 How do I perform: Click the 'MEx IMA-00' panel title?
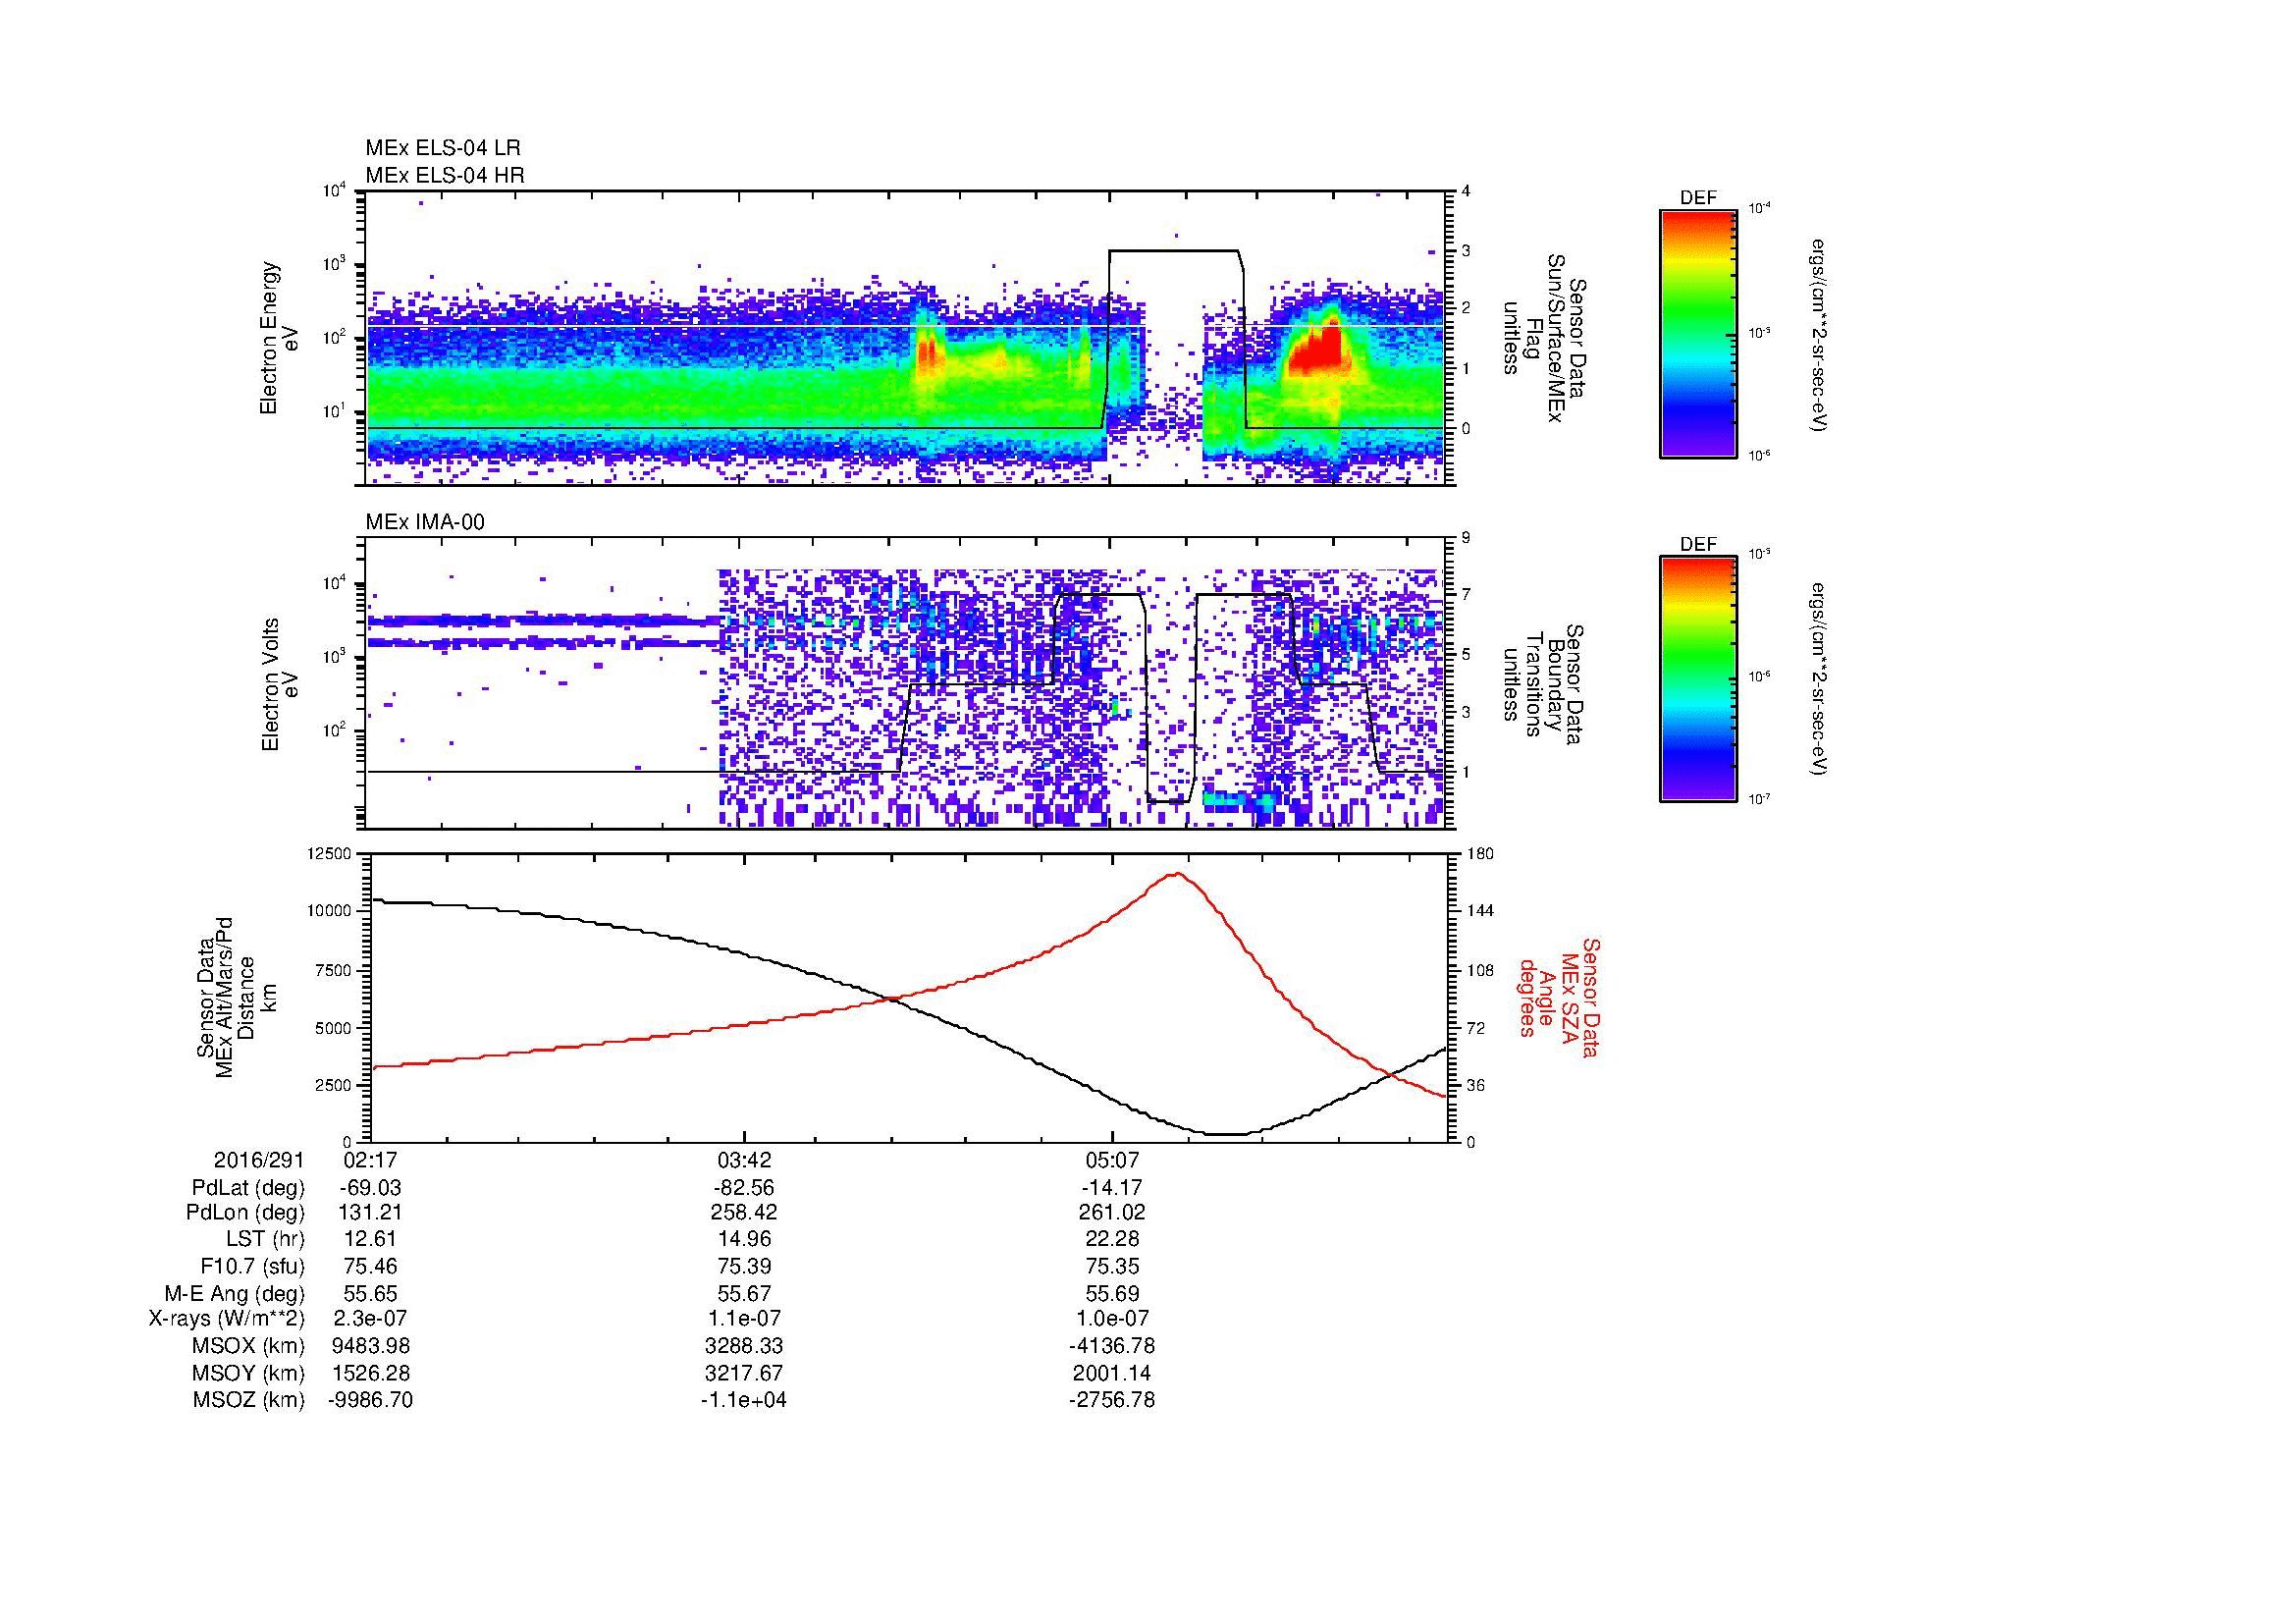coord(425,522)
